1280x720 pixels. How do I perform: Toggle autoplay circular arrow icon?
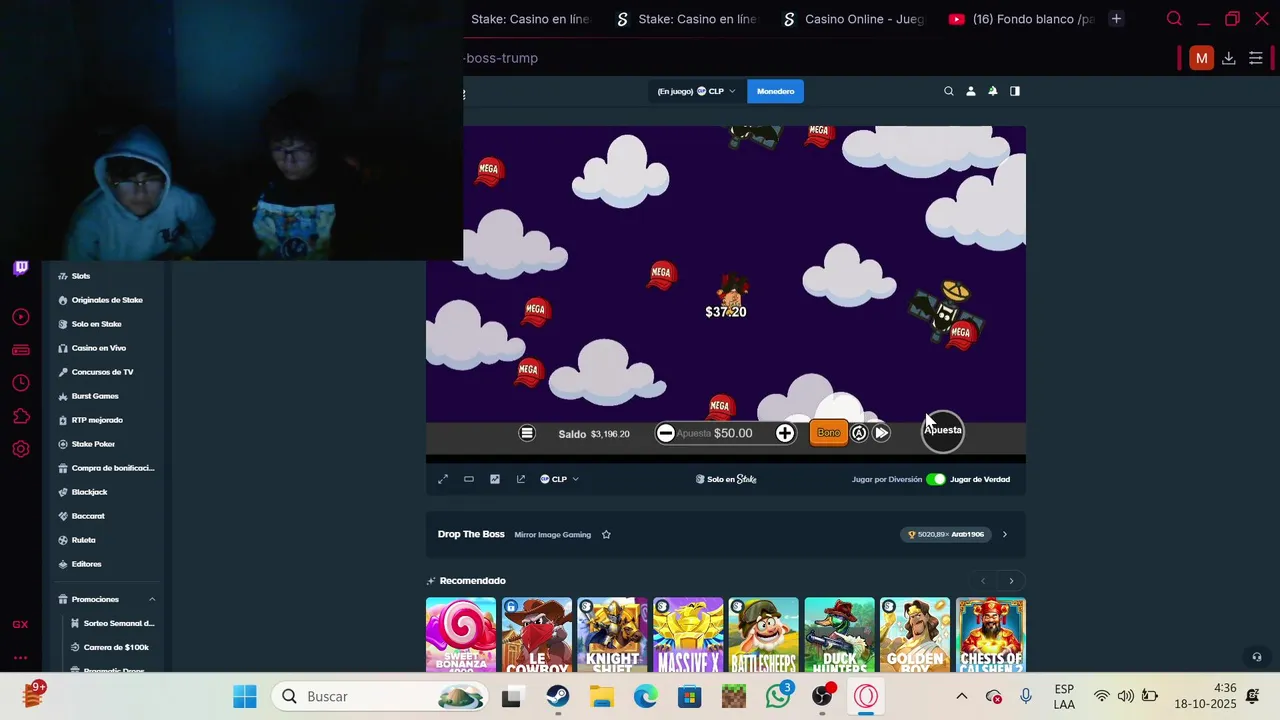coord(859,433)
